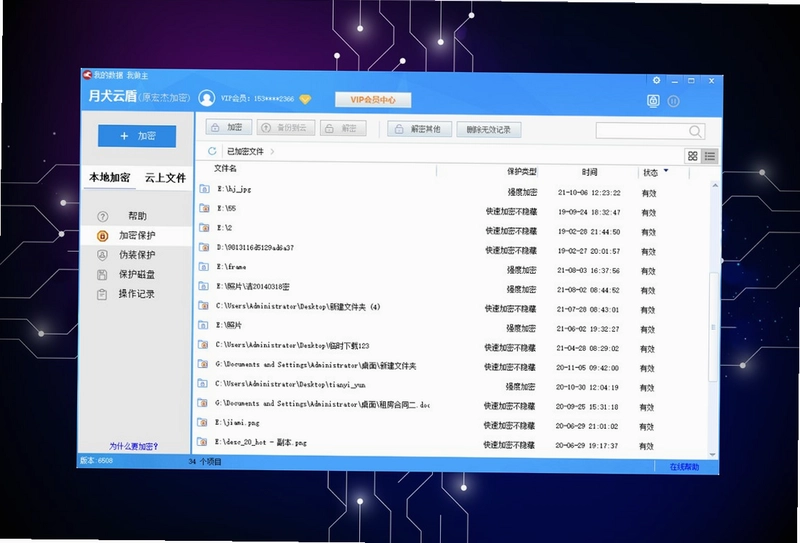Viewport: 800px width, 543px height.
Task: Switch to list detail view
Action: pyautogui.click(x=710, y=156)
